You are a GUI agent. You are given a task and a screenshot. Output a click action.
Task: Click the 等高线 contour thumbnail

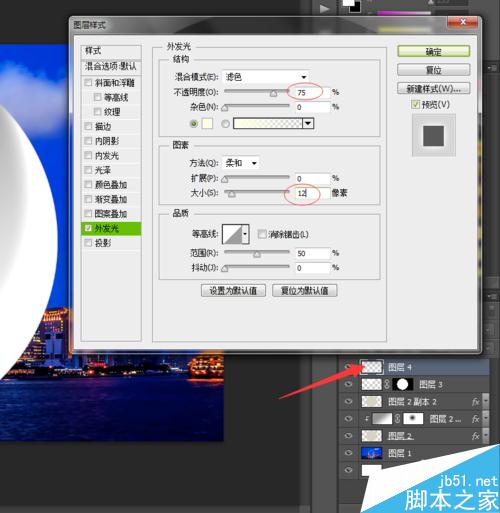click(232, 234)
